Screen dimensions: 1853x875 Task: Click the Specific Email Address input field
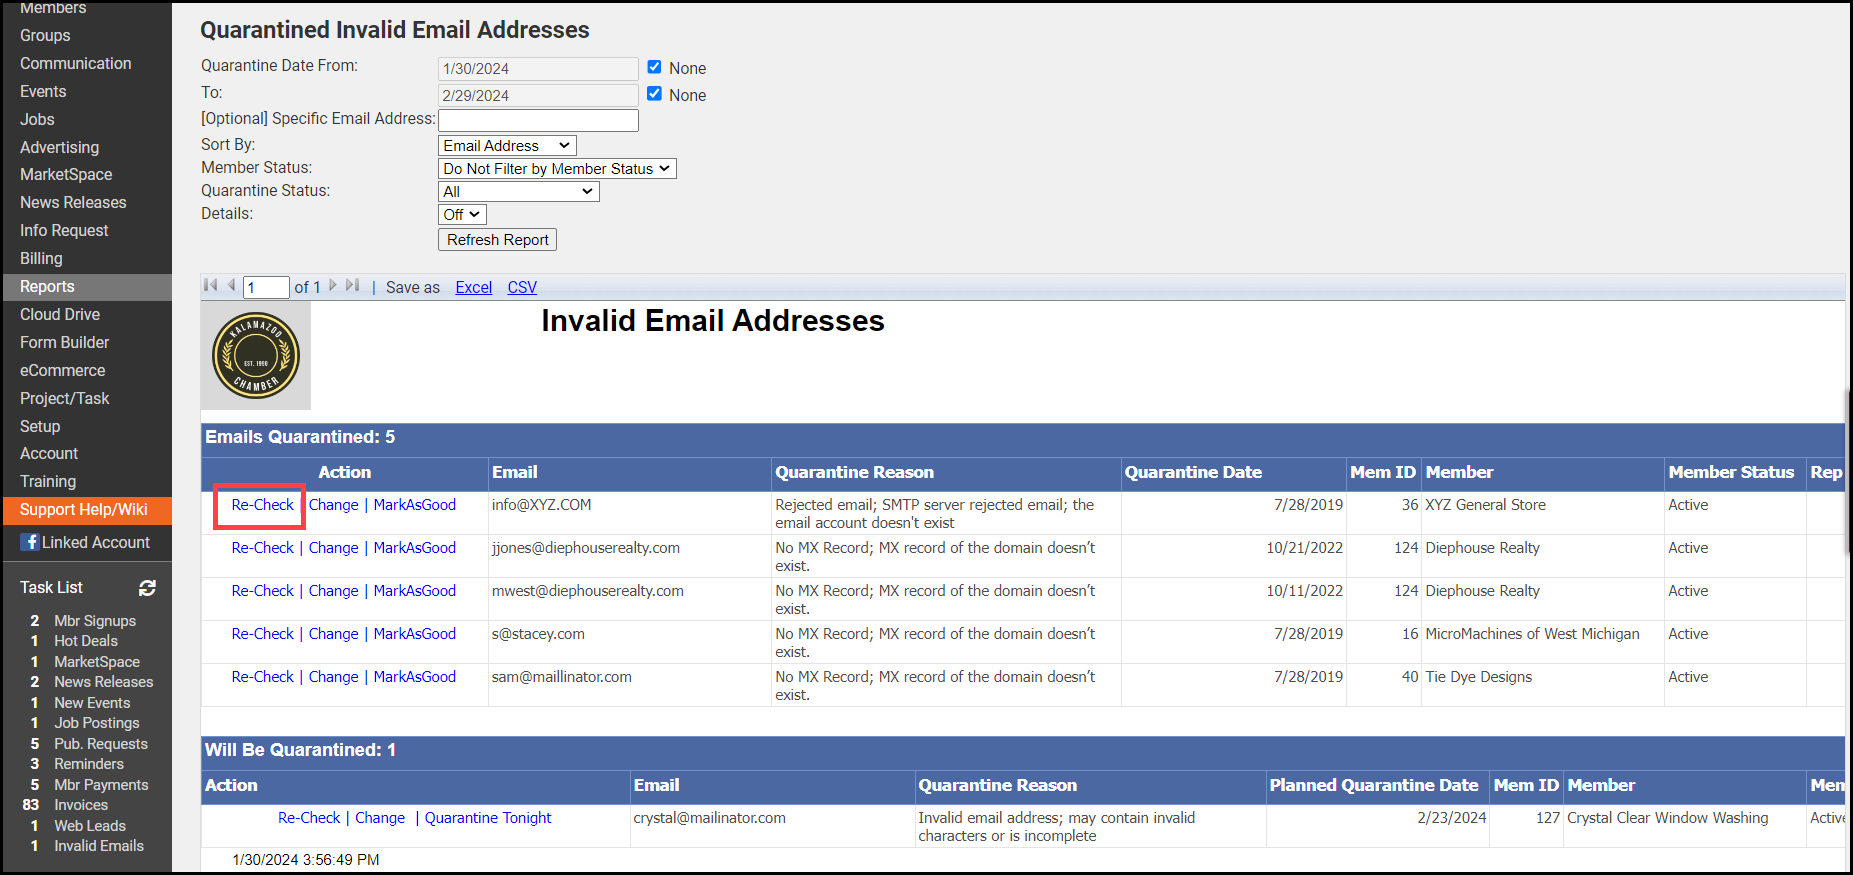(x=538, y=120)
